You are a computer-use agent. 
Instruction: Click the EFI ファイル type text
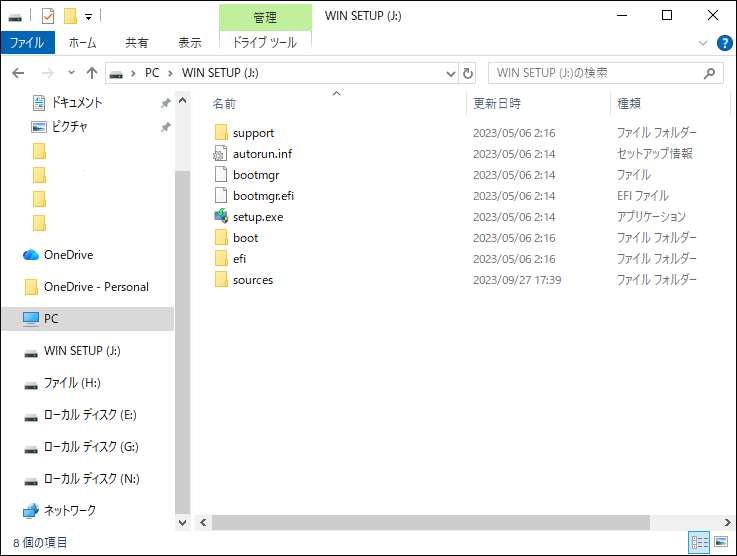point(643,196)
